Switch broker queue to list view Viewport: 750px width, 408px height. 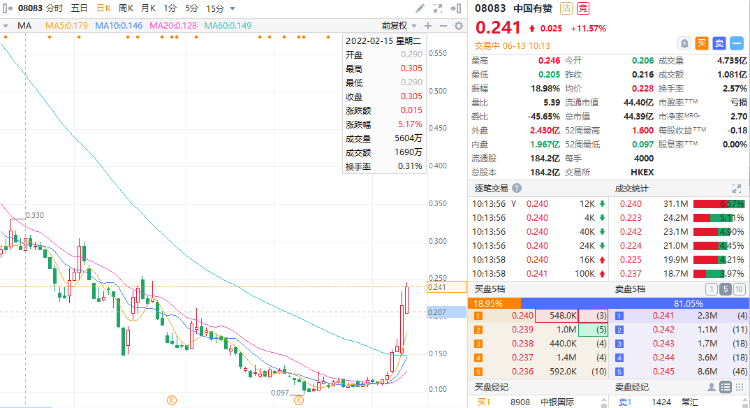tap(725, 387)
